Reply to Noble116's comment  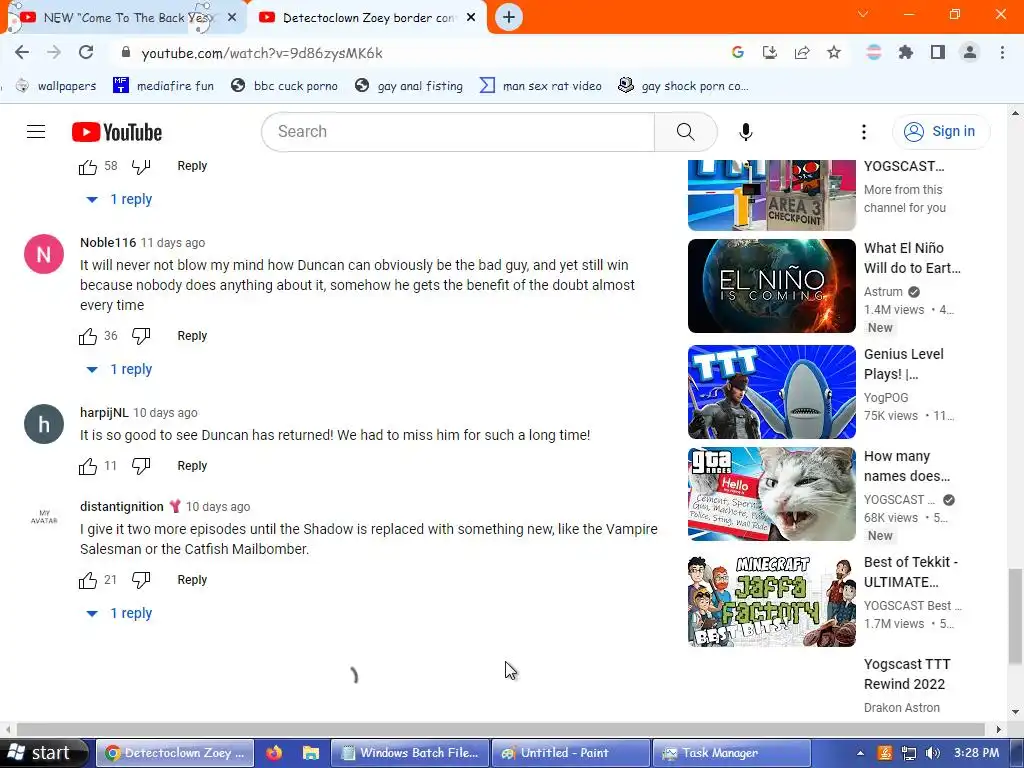(x=192, y=336)
